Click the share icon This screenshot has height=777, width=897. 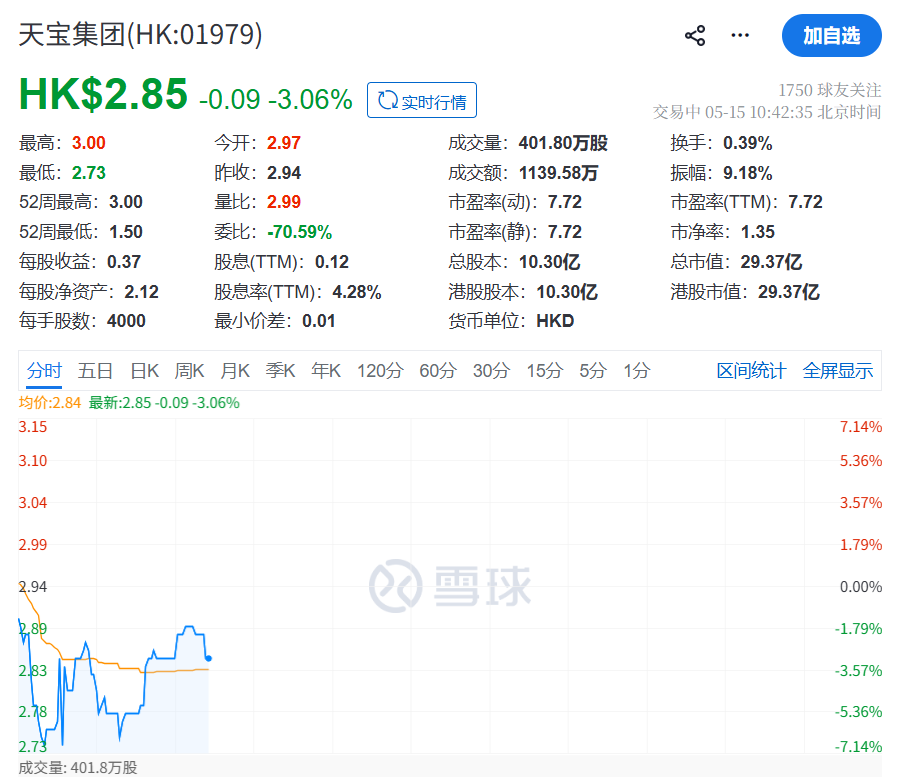coord(694,35)
